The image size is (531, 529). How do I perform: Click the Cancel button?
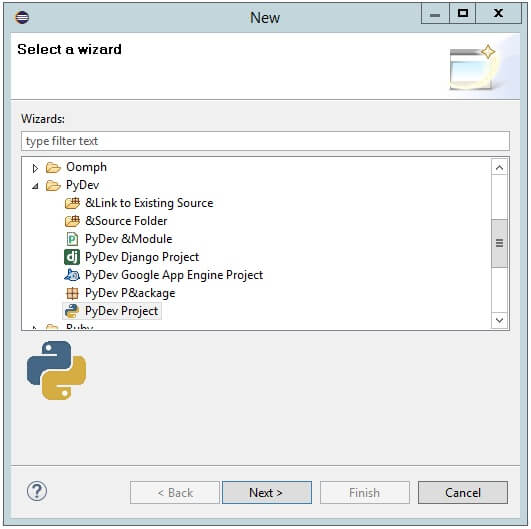463,493
